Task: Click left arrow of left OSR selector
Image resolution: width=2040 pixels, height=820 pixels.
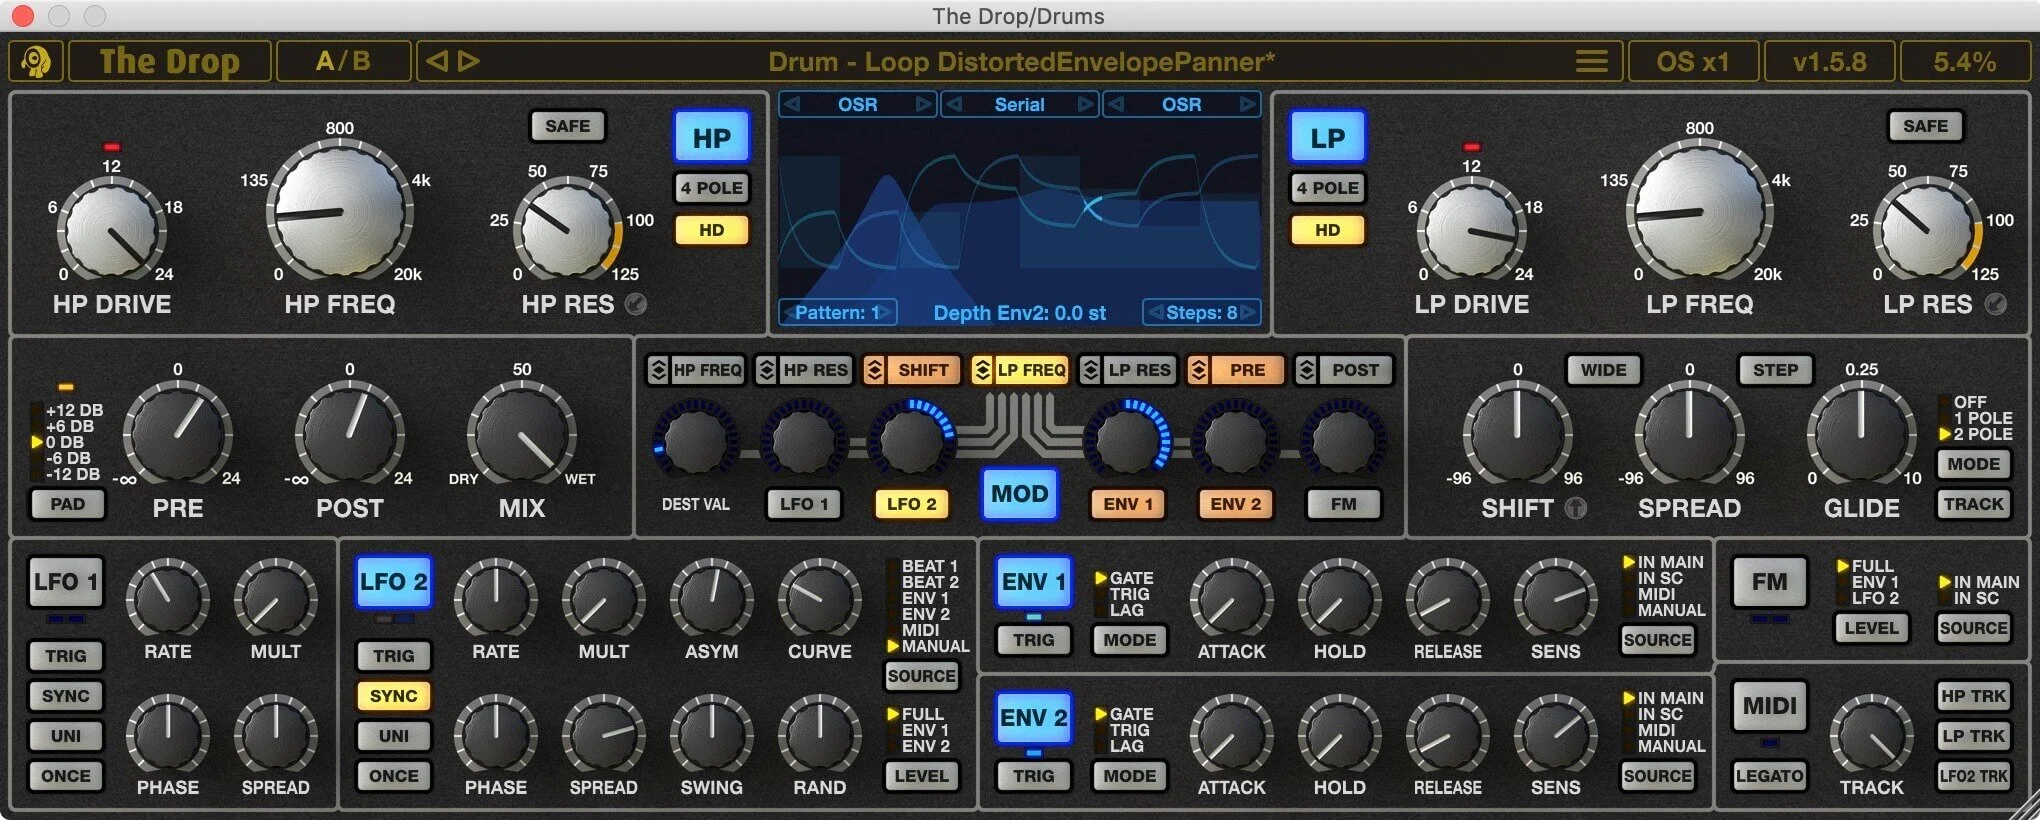Action: 791,104
